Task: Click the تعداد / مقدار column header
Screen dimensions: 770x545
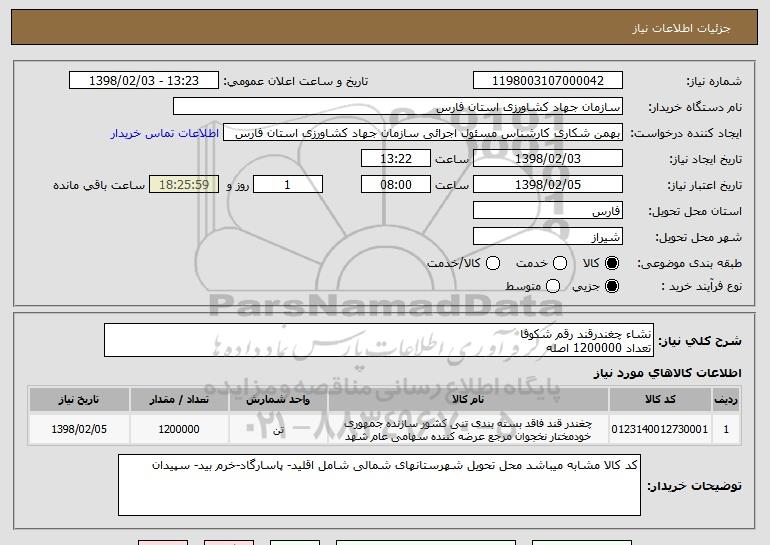Action: click(179, 399)
